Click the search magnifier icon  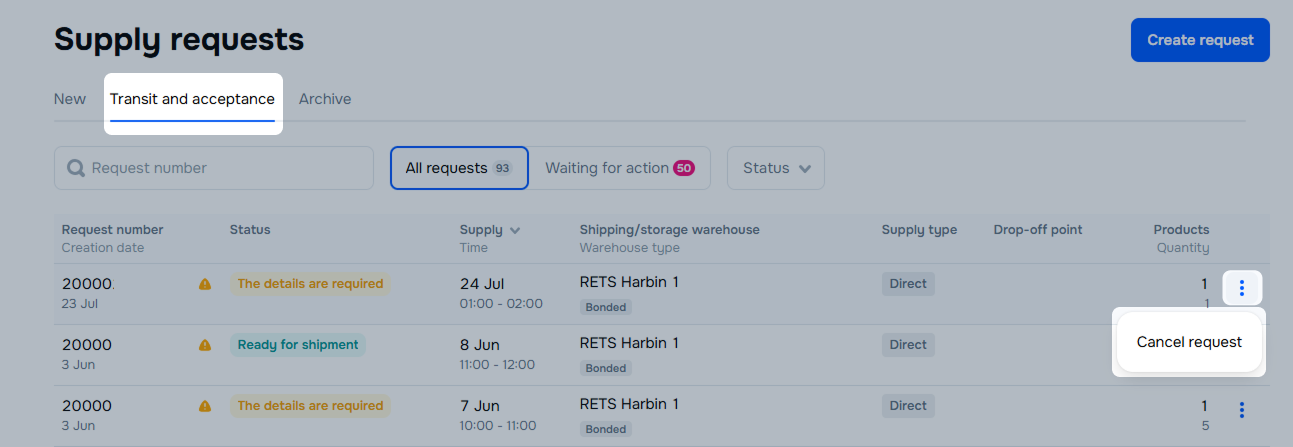pyautogui.click(x=76, y=168)
